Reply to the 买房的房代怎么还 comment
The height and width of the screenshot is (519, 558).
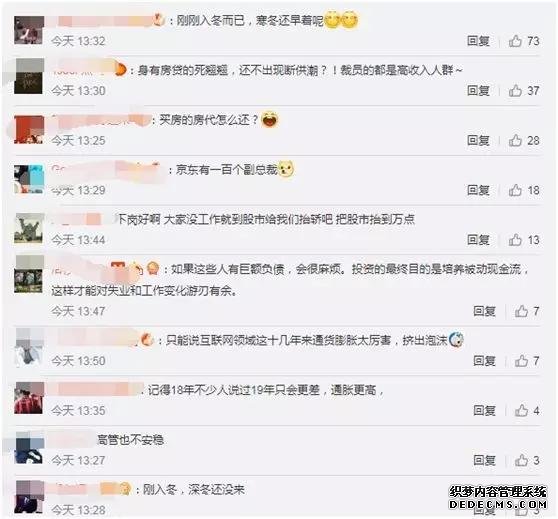pos(478,141)
